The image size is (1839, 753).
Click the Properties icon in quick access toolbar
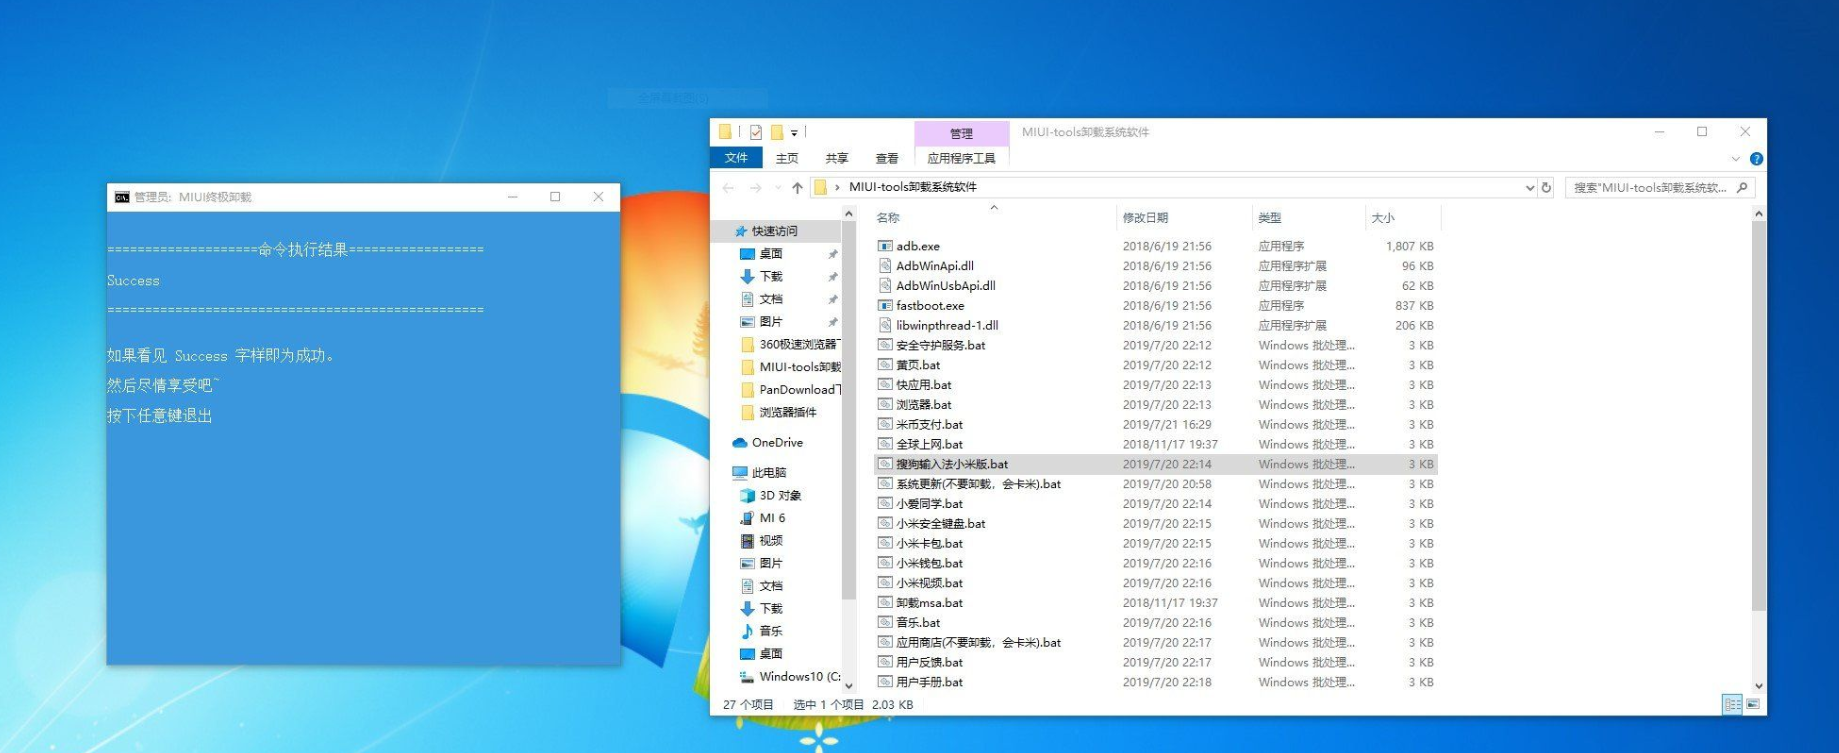pyautogui.click(x=756, y=132)
